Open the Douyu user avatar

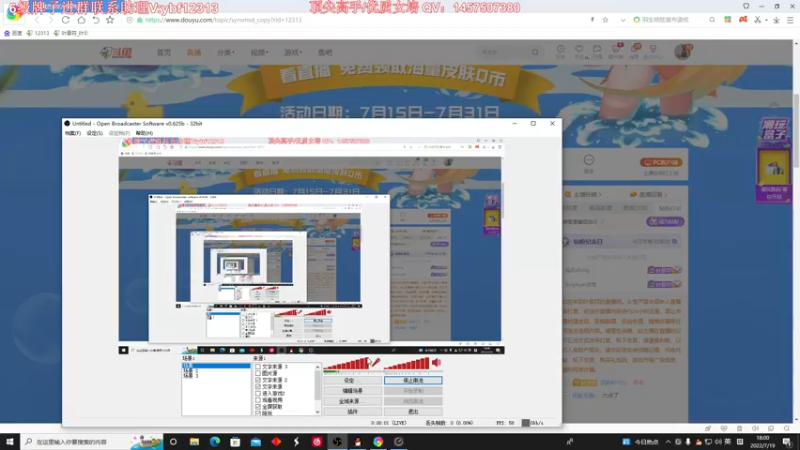[682, 52]
